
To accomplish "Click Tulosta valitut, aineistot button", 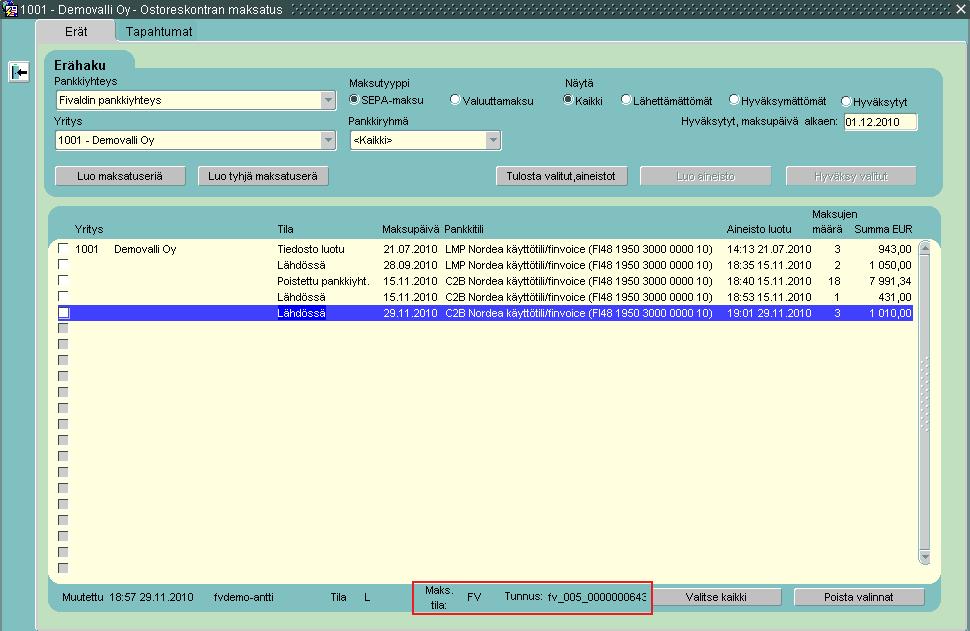I will tap(561, 176).
